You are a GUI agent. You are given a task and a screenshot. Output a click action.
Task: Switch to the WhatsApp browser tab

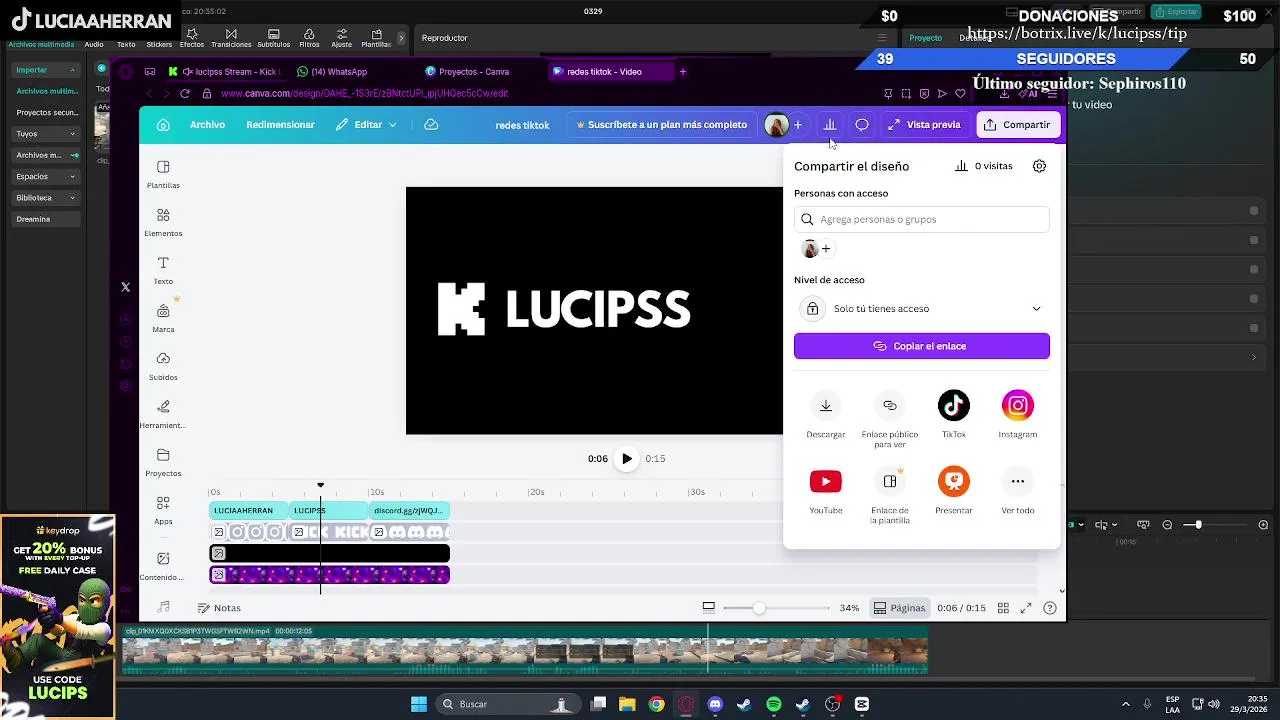pyautogui.click(x=339, y=72)
